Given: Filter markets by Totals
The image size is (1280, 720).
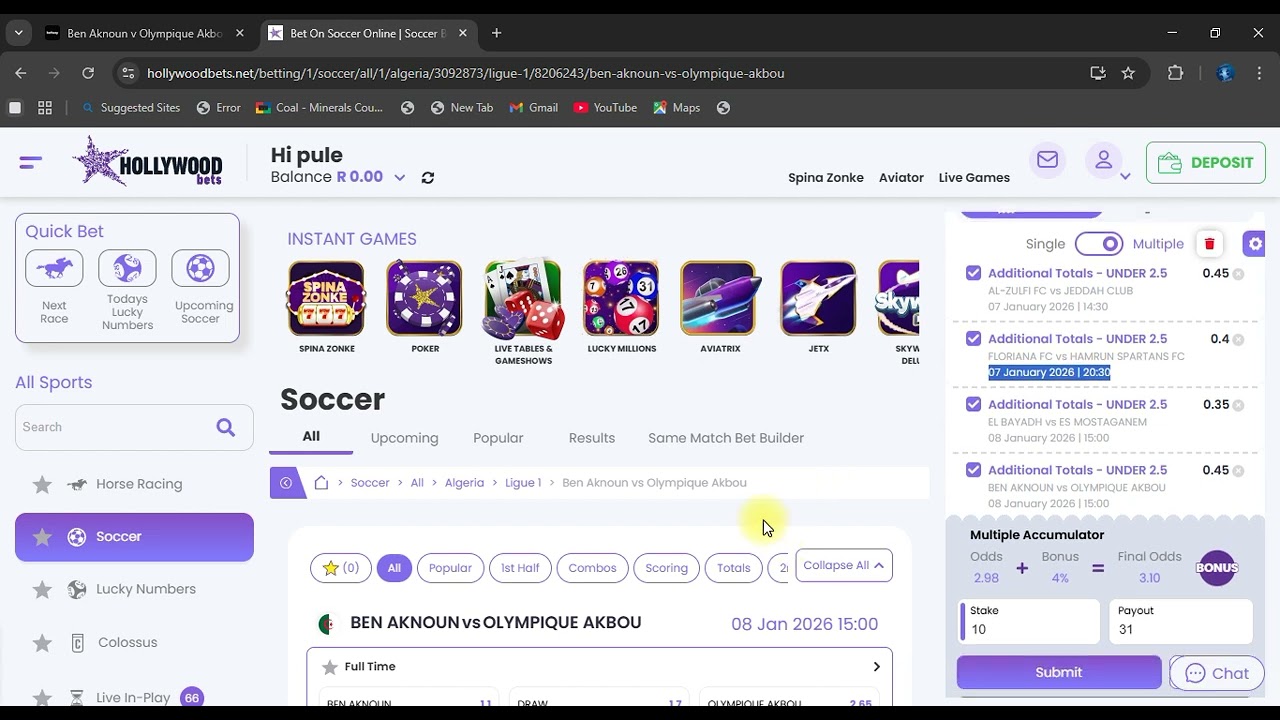Looking at the screenshot, I should tap(733, 568).
